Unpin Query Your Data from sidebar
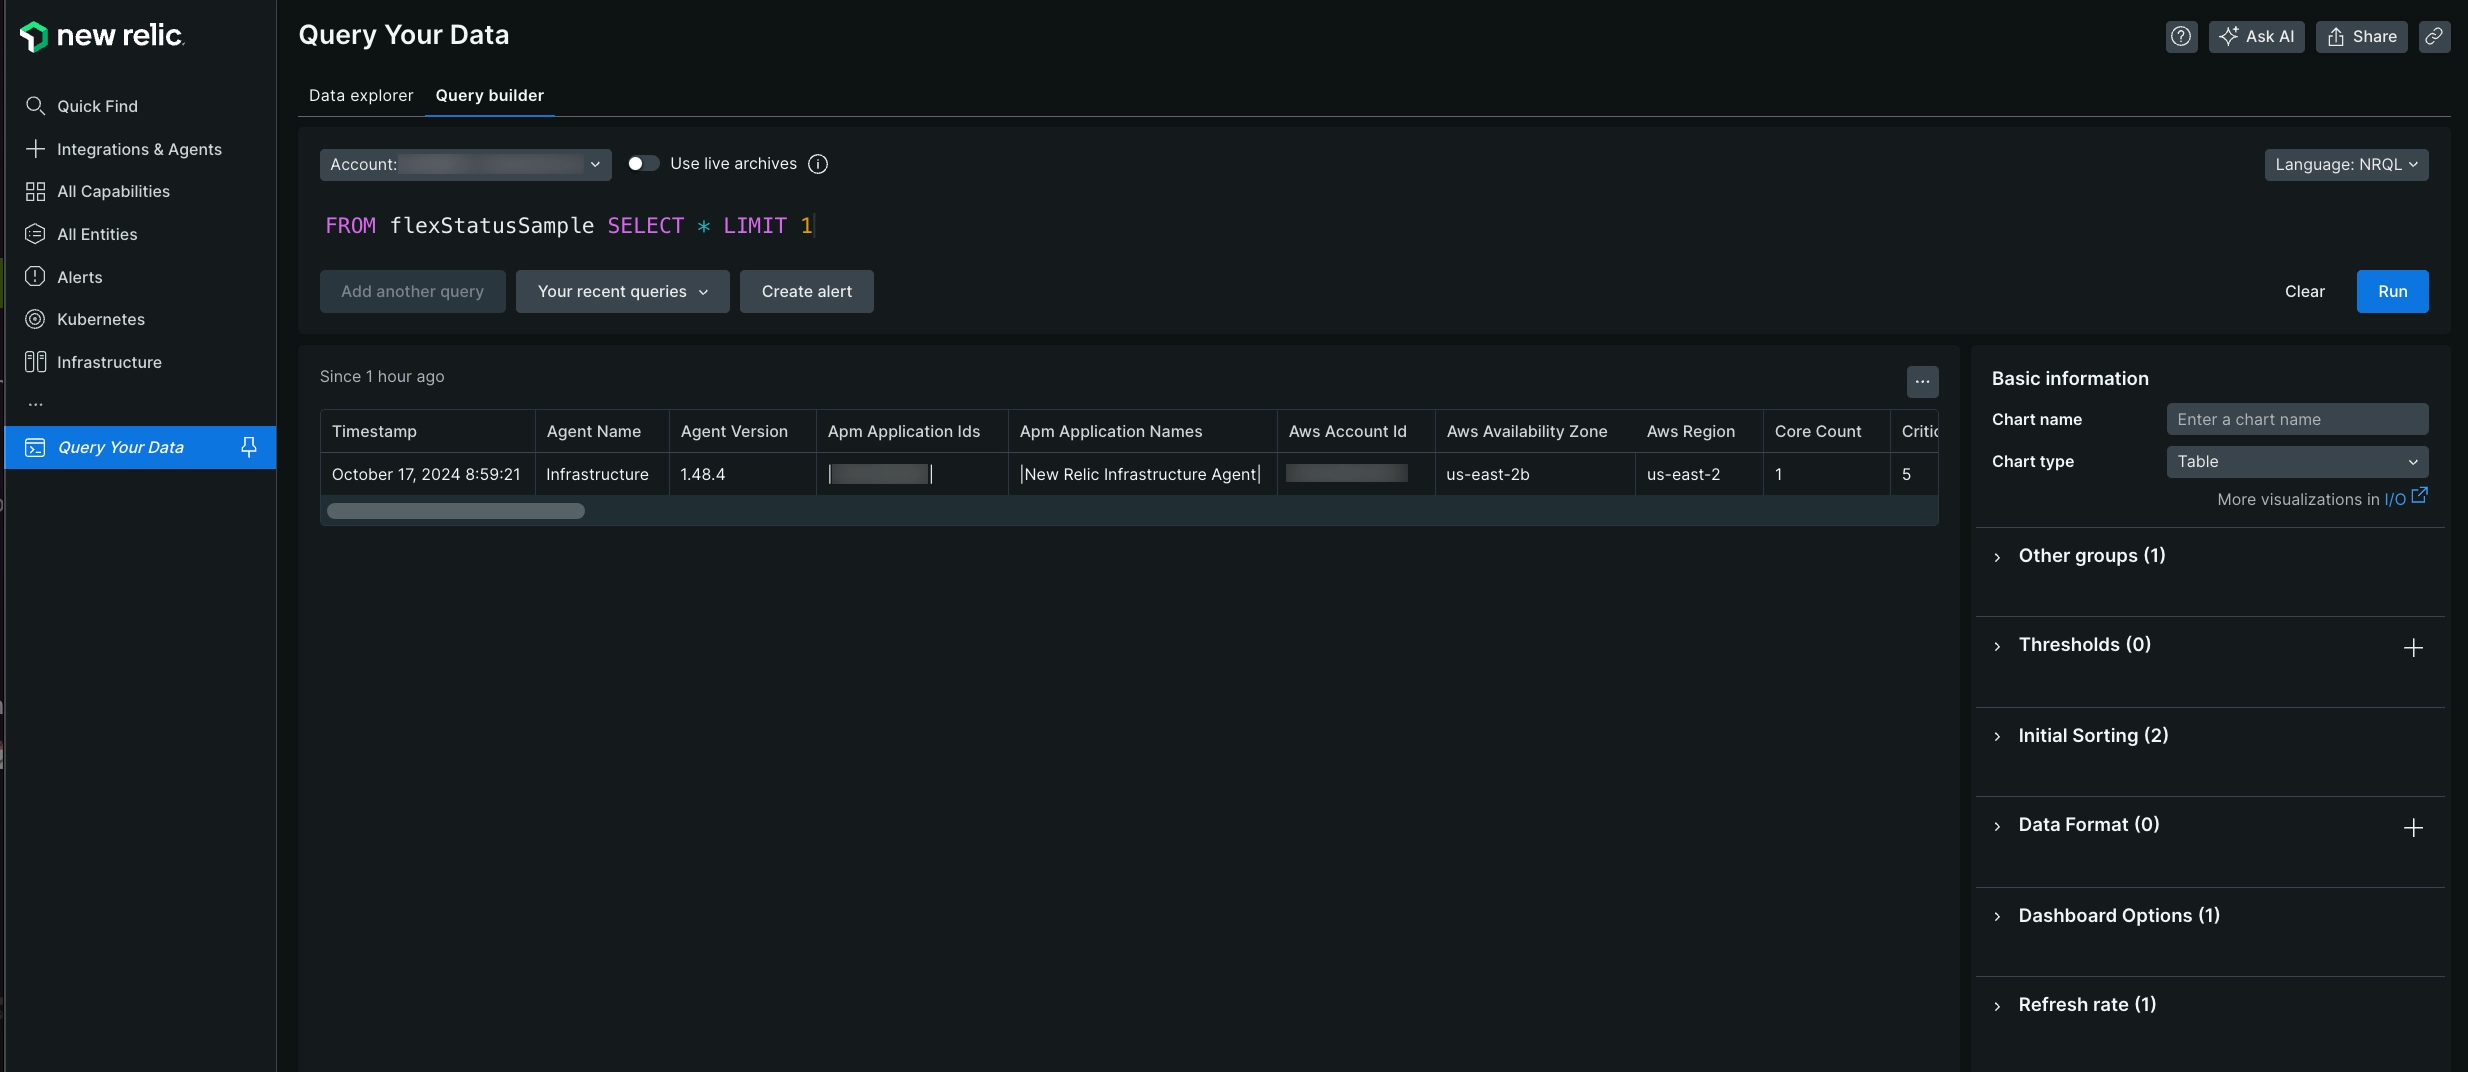 [x=249, y=447]
